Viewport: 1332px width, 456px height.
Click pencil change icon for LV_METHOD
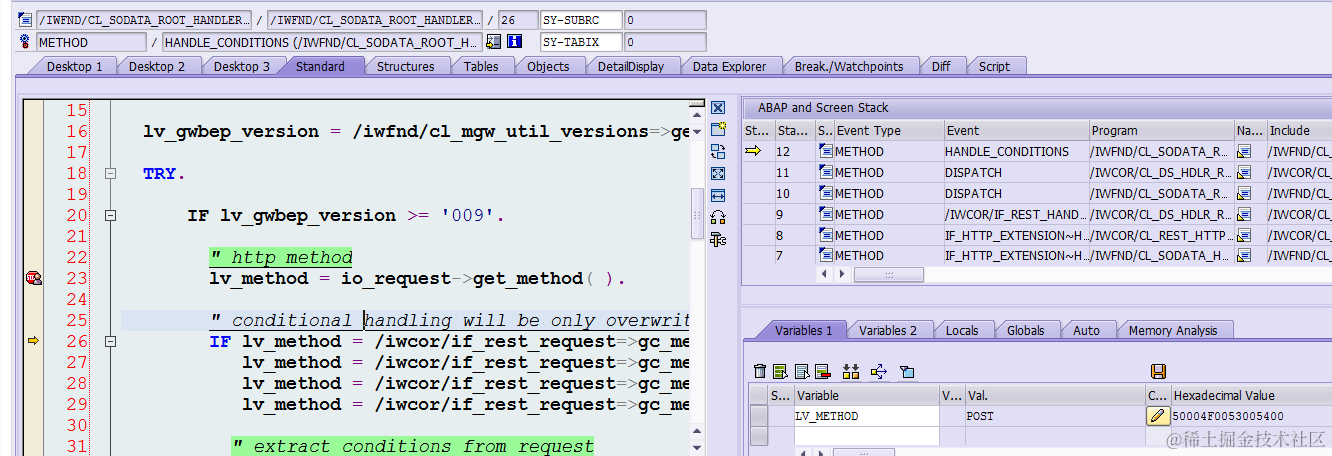click(1157, 416)
